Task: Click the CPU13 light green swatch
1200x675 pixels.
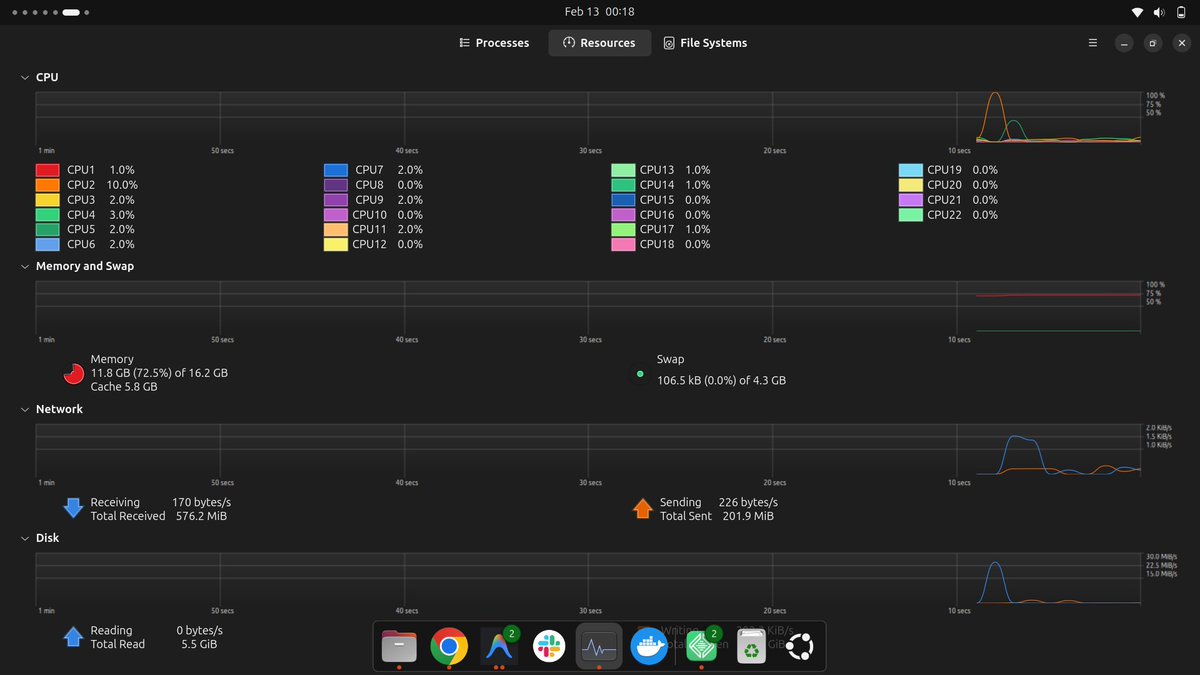Action: 623,170
